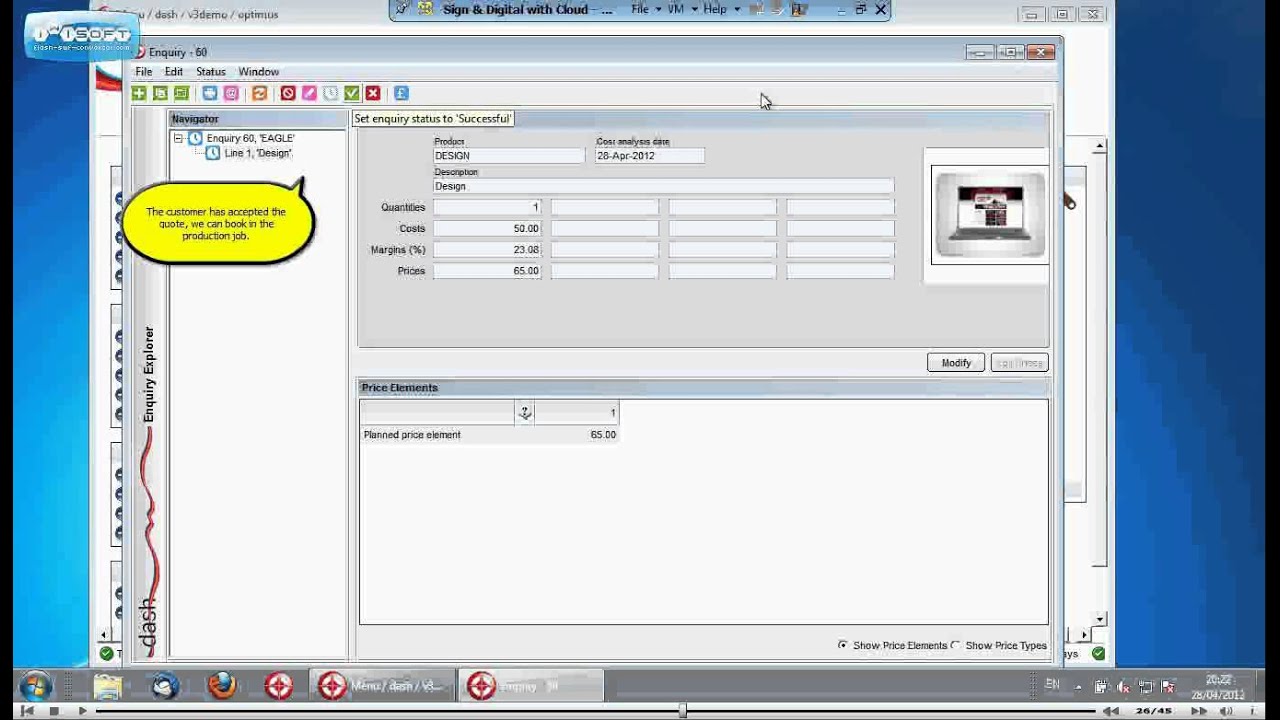Select the Show Price Types radio button
The width and height of the screenshot is (1280, 720).
click(956, 645)
